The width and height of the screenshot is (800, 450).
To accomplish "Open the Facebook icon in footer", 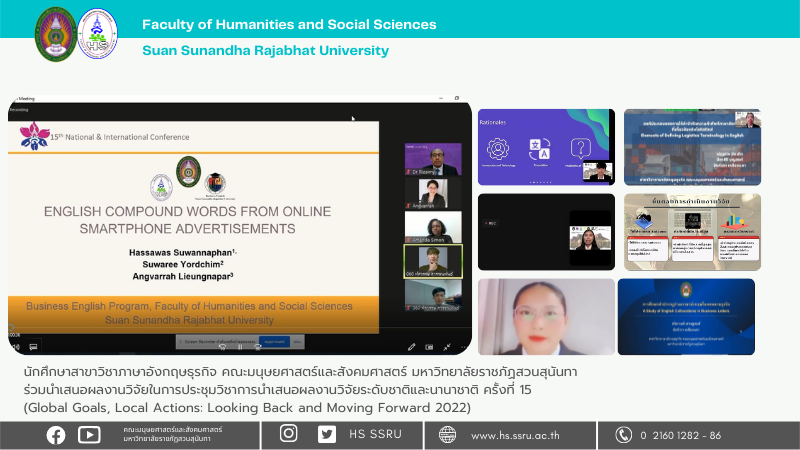I will click(56, 434).
